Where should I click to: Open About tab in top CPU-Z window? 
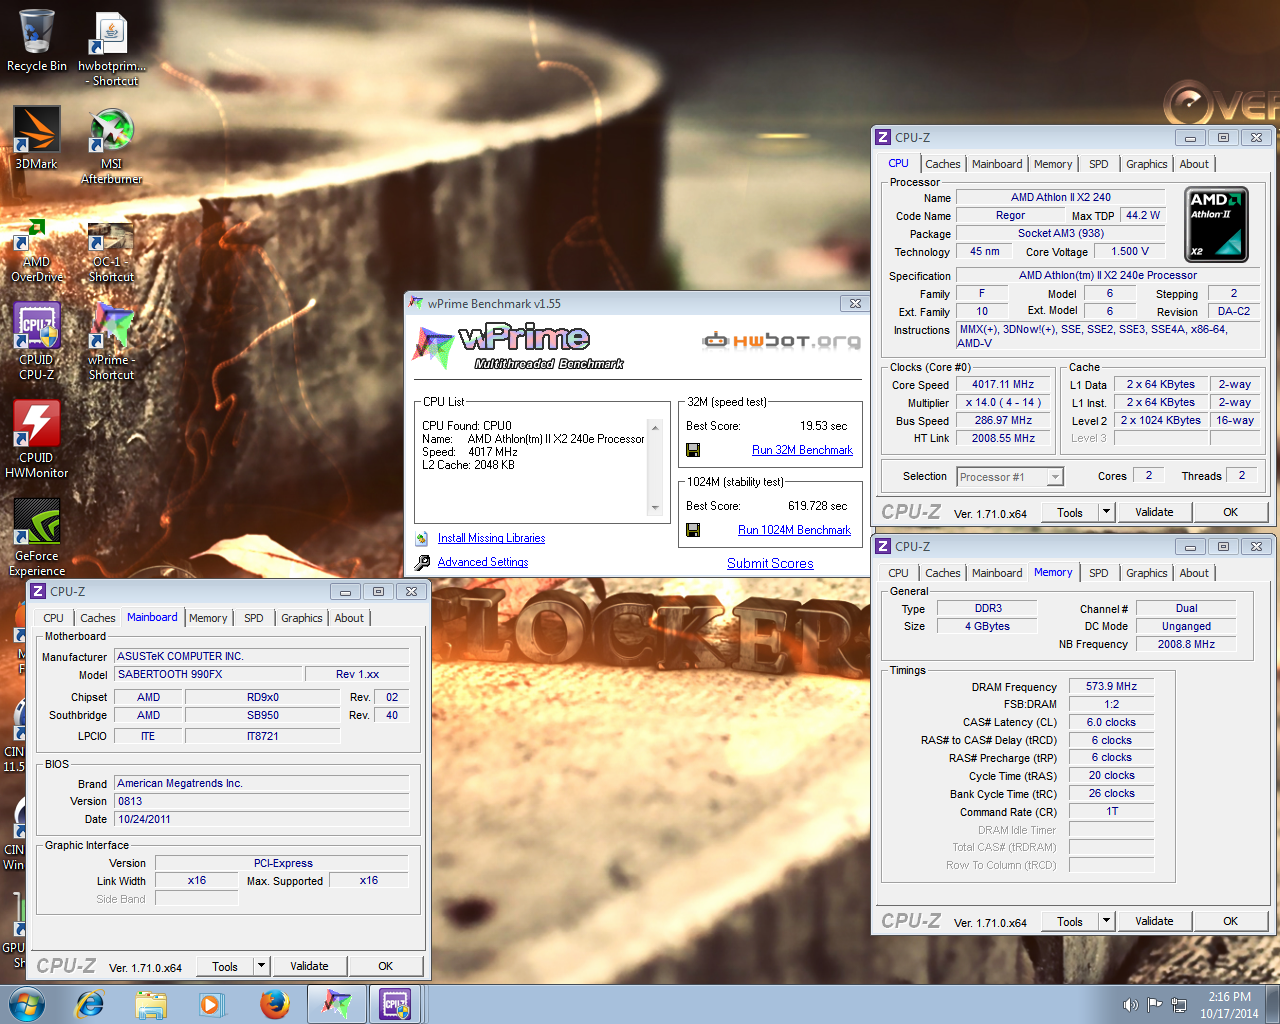pyautogui.click(x=1194, y=164)
